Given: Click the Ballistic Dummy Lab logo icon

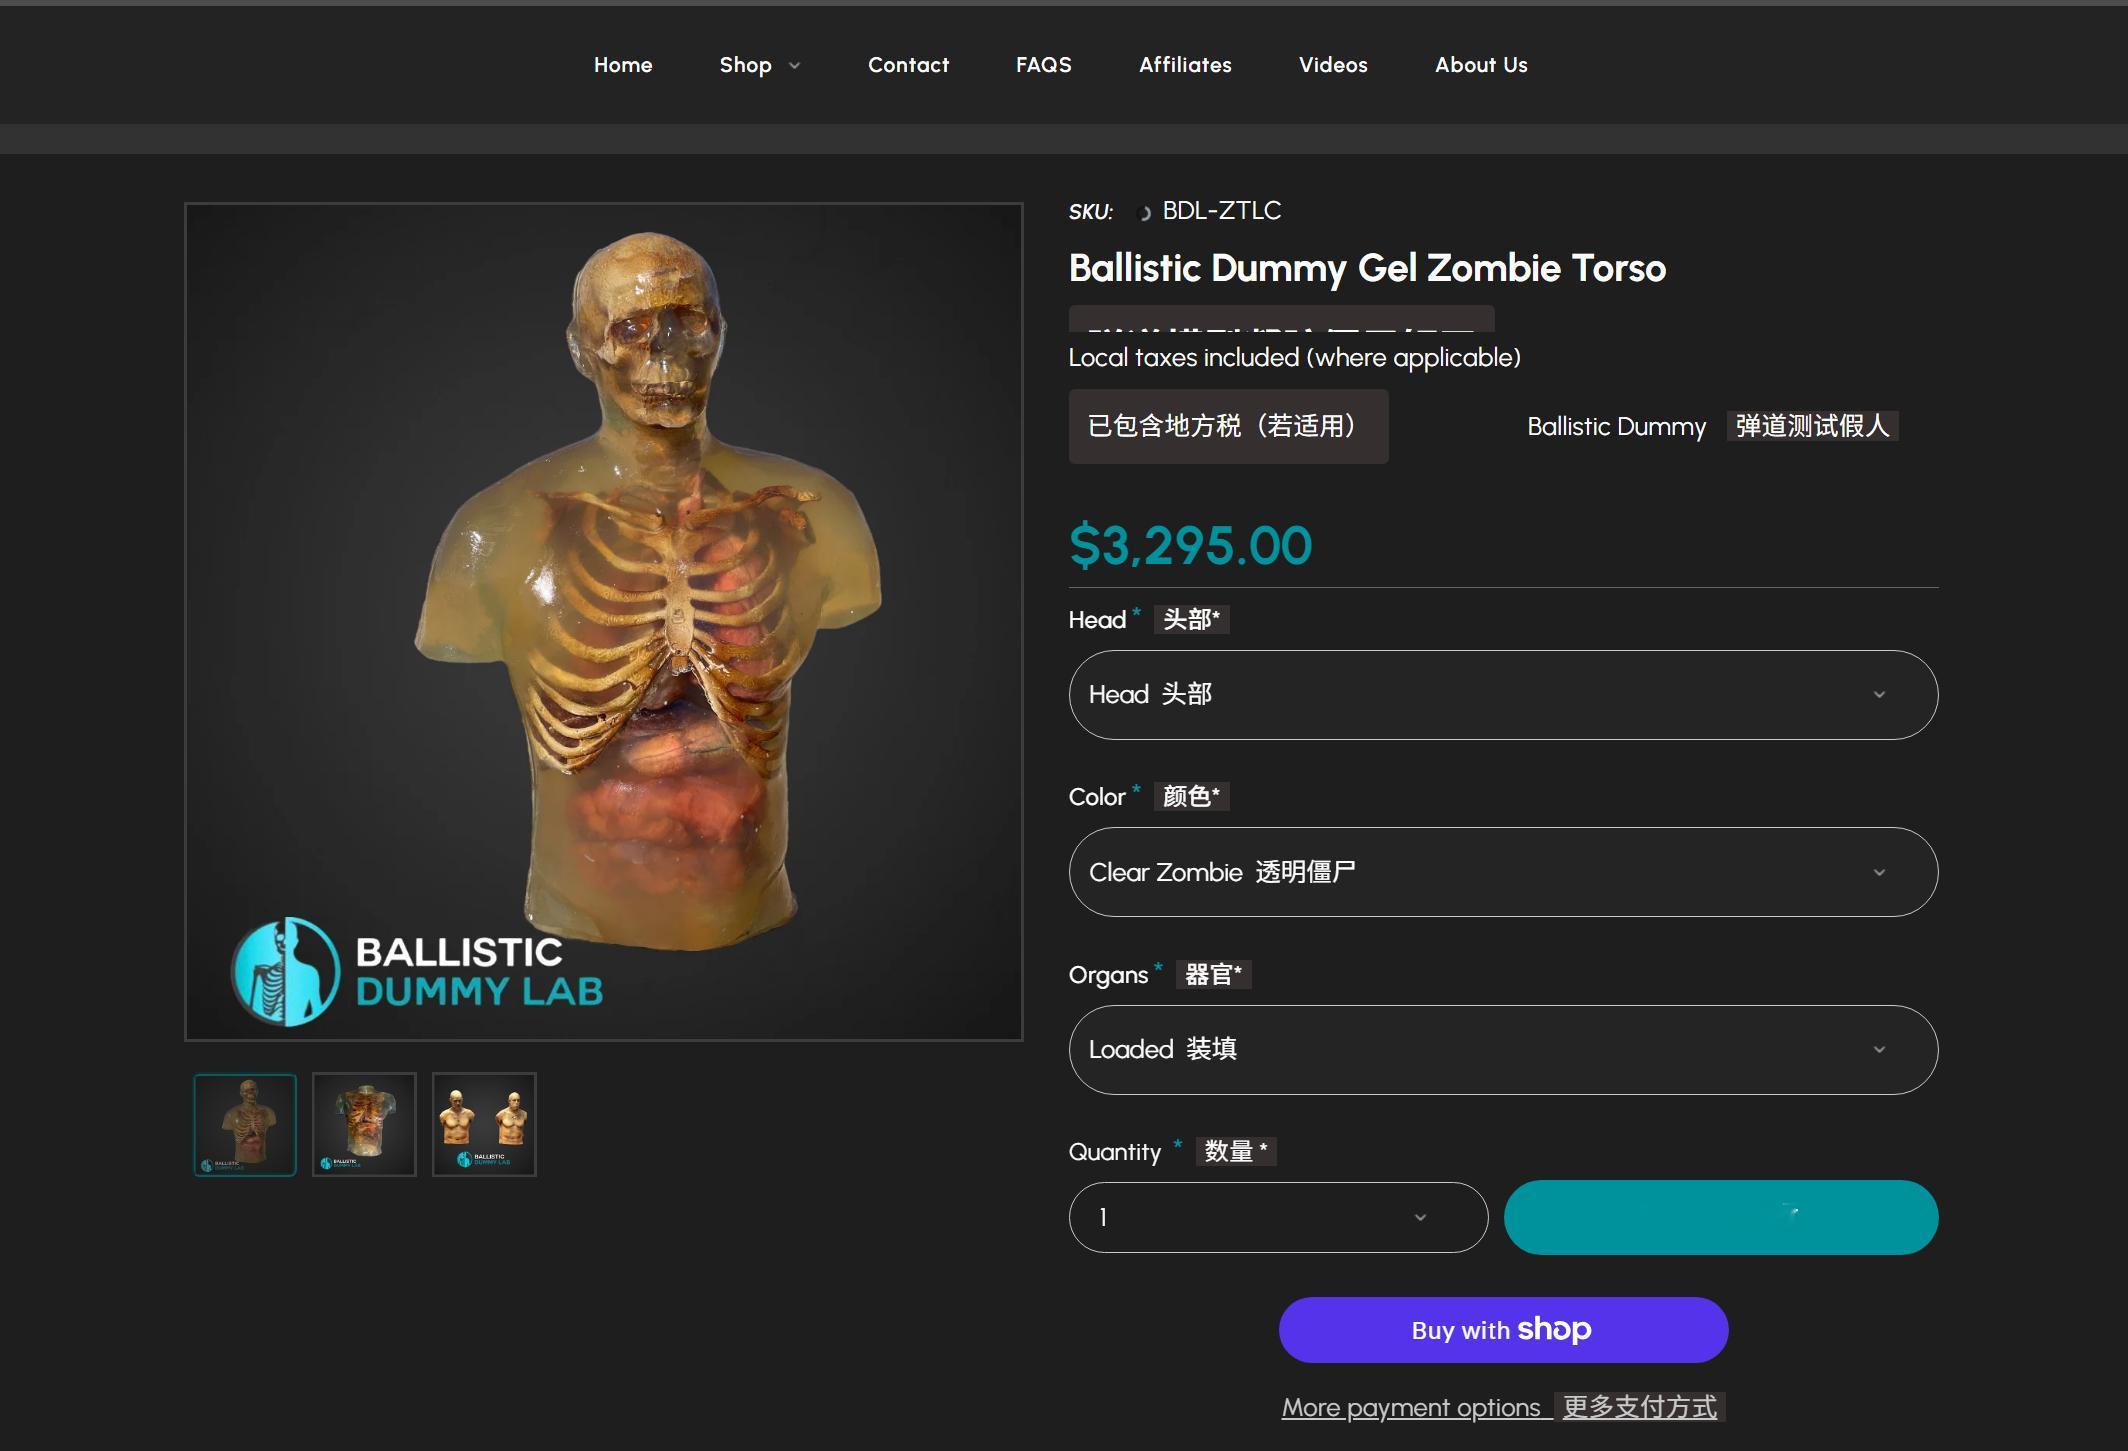Looking at the screenshot, I should coord(286,971).
